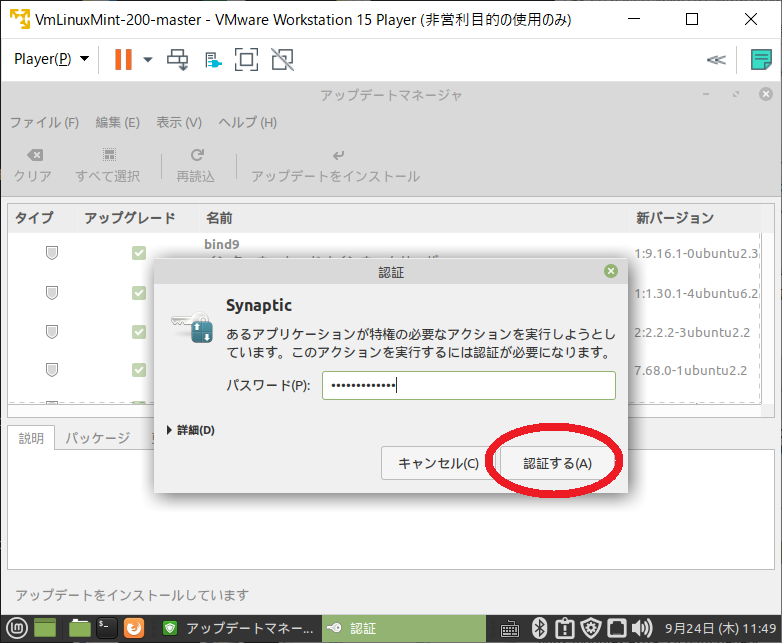Toggle upgrade checkbox for version 1:1.30.1-4ubuntu6.2 row
The width and height of the screenshot is (782, 643).
click(x=139, y=293)
